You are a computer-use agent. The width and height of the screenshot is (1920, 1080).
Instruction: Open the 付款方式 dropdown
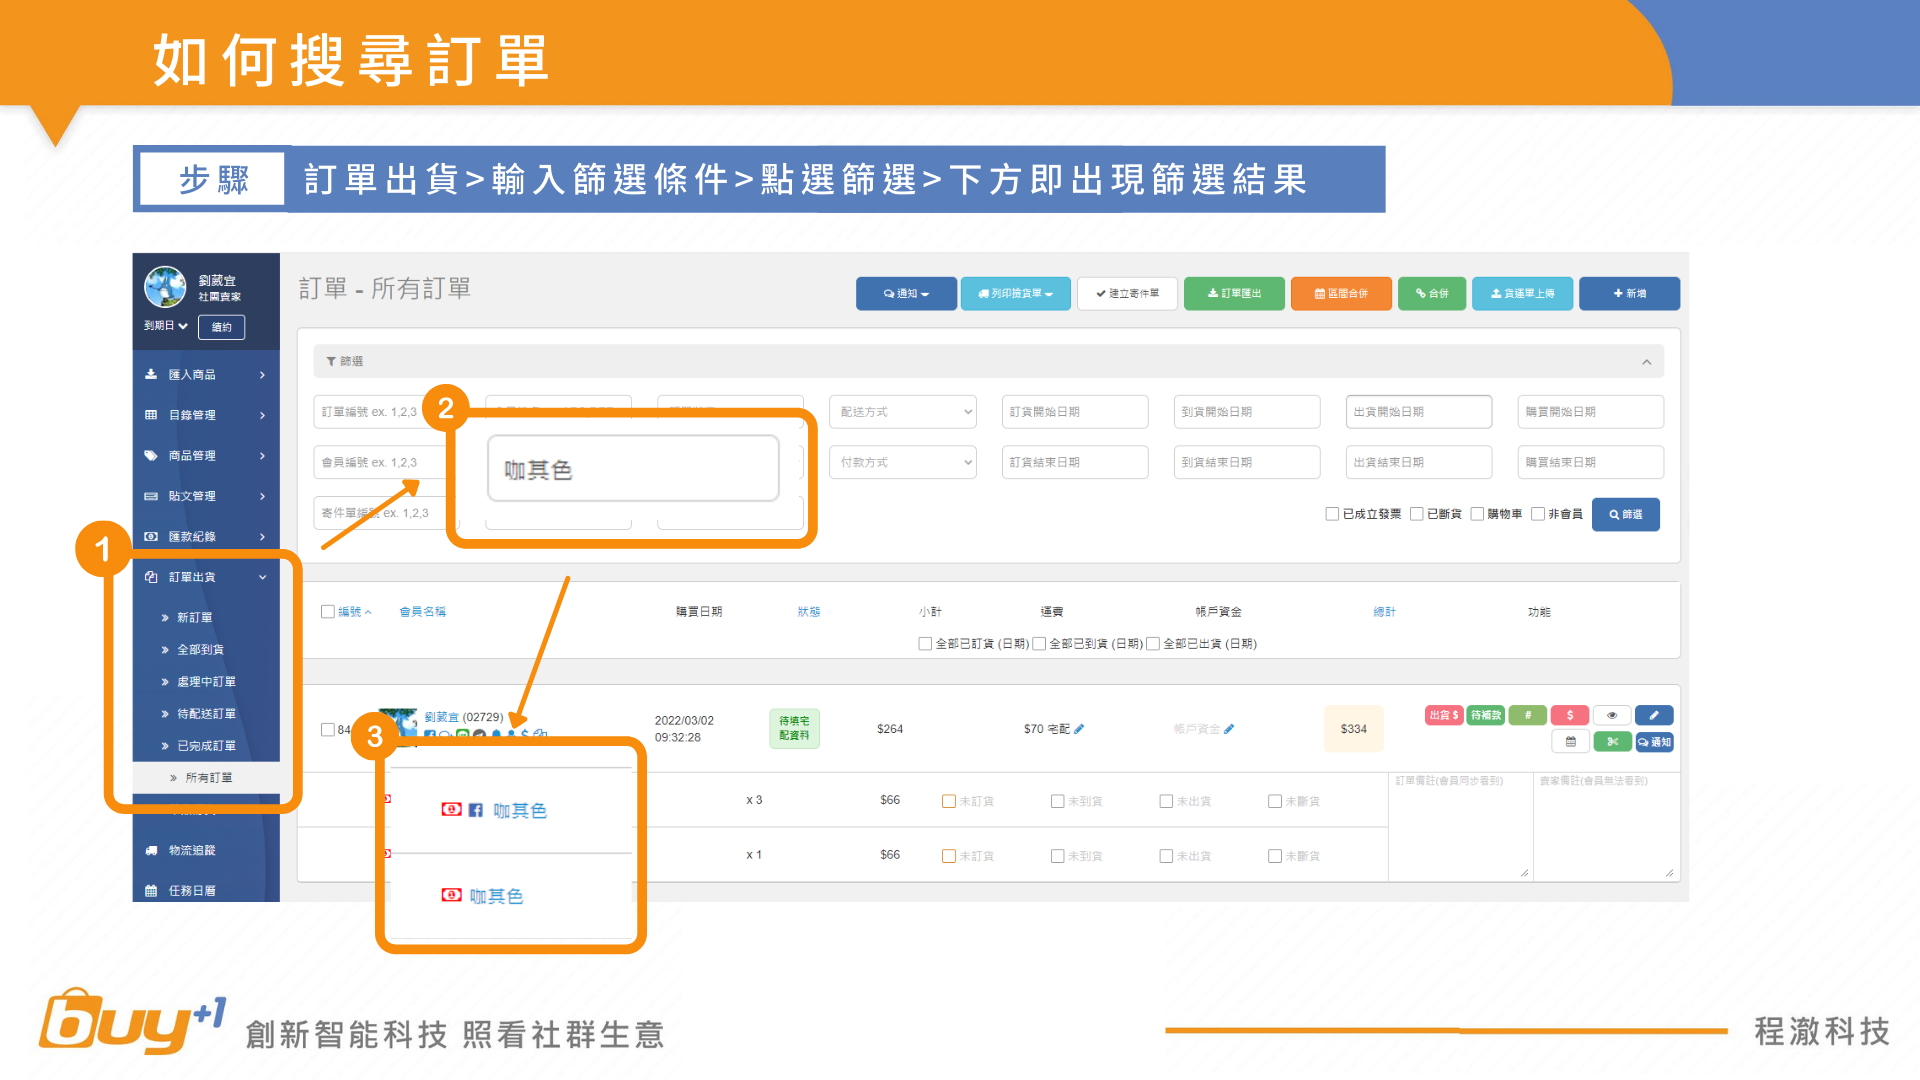[x=903, y=462]
